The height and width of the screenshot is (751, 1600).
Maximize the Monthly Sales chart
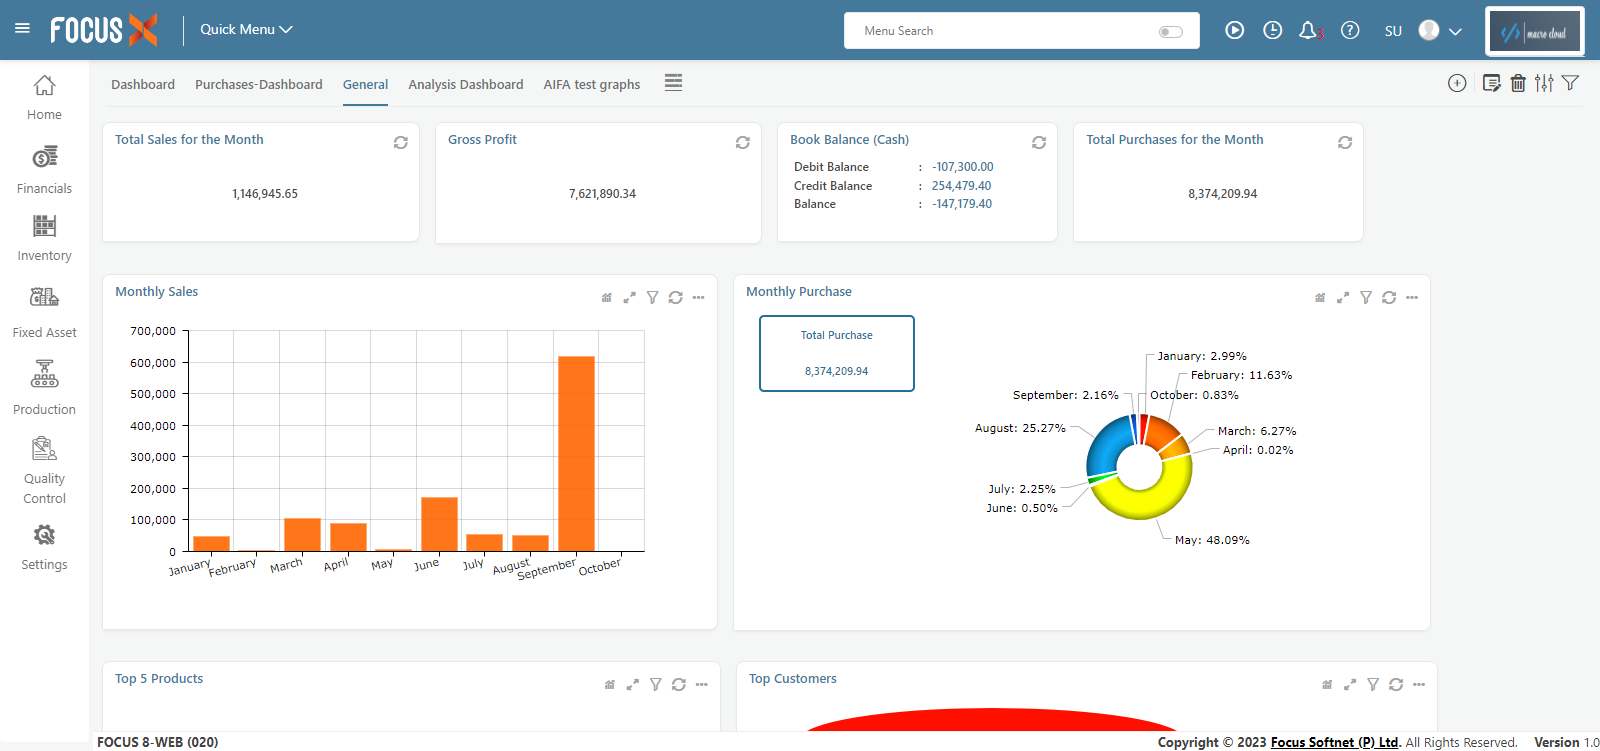(x=629, y=298)
